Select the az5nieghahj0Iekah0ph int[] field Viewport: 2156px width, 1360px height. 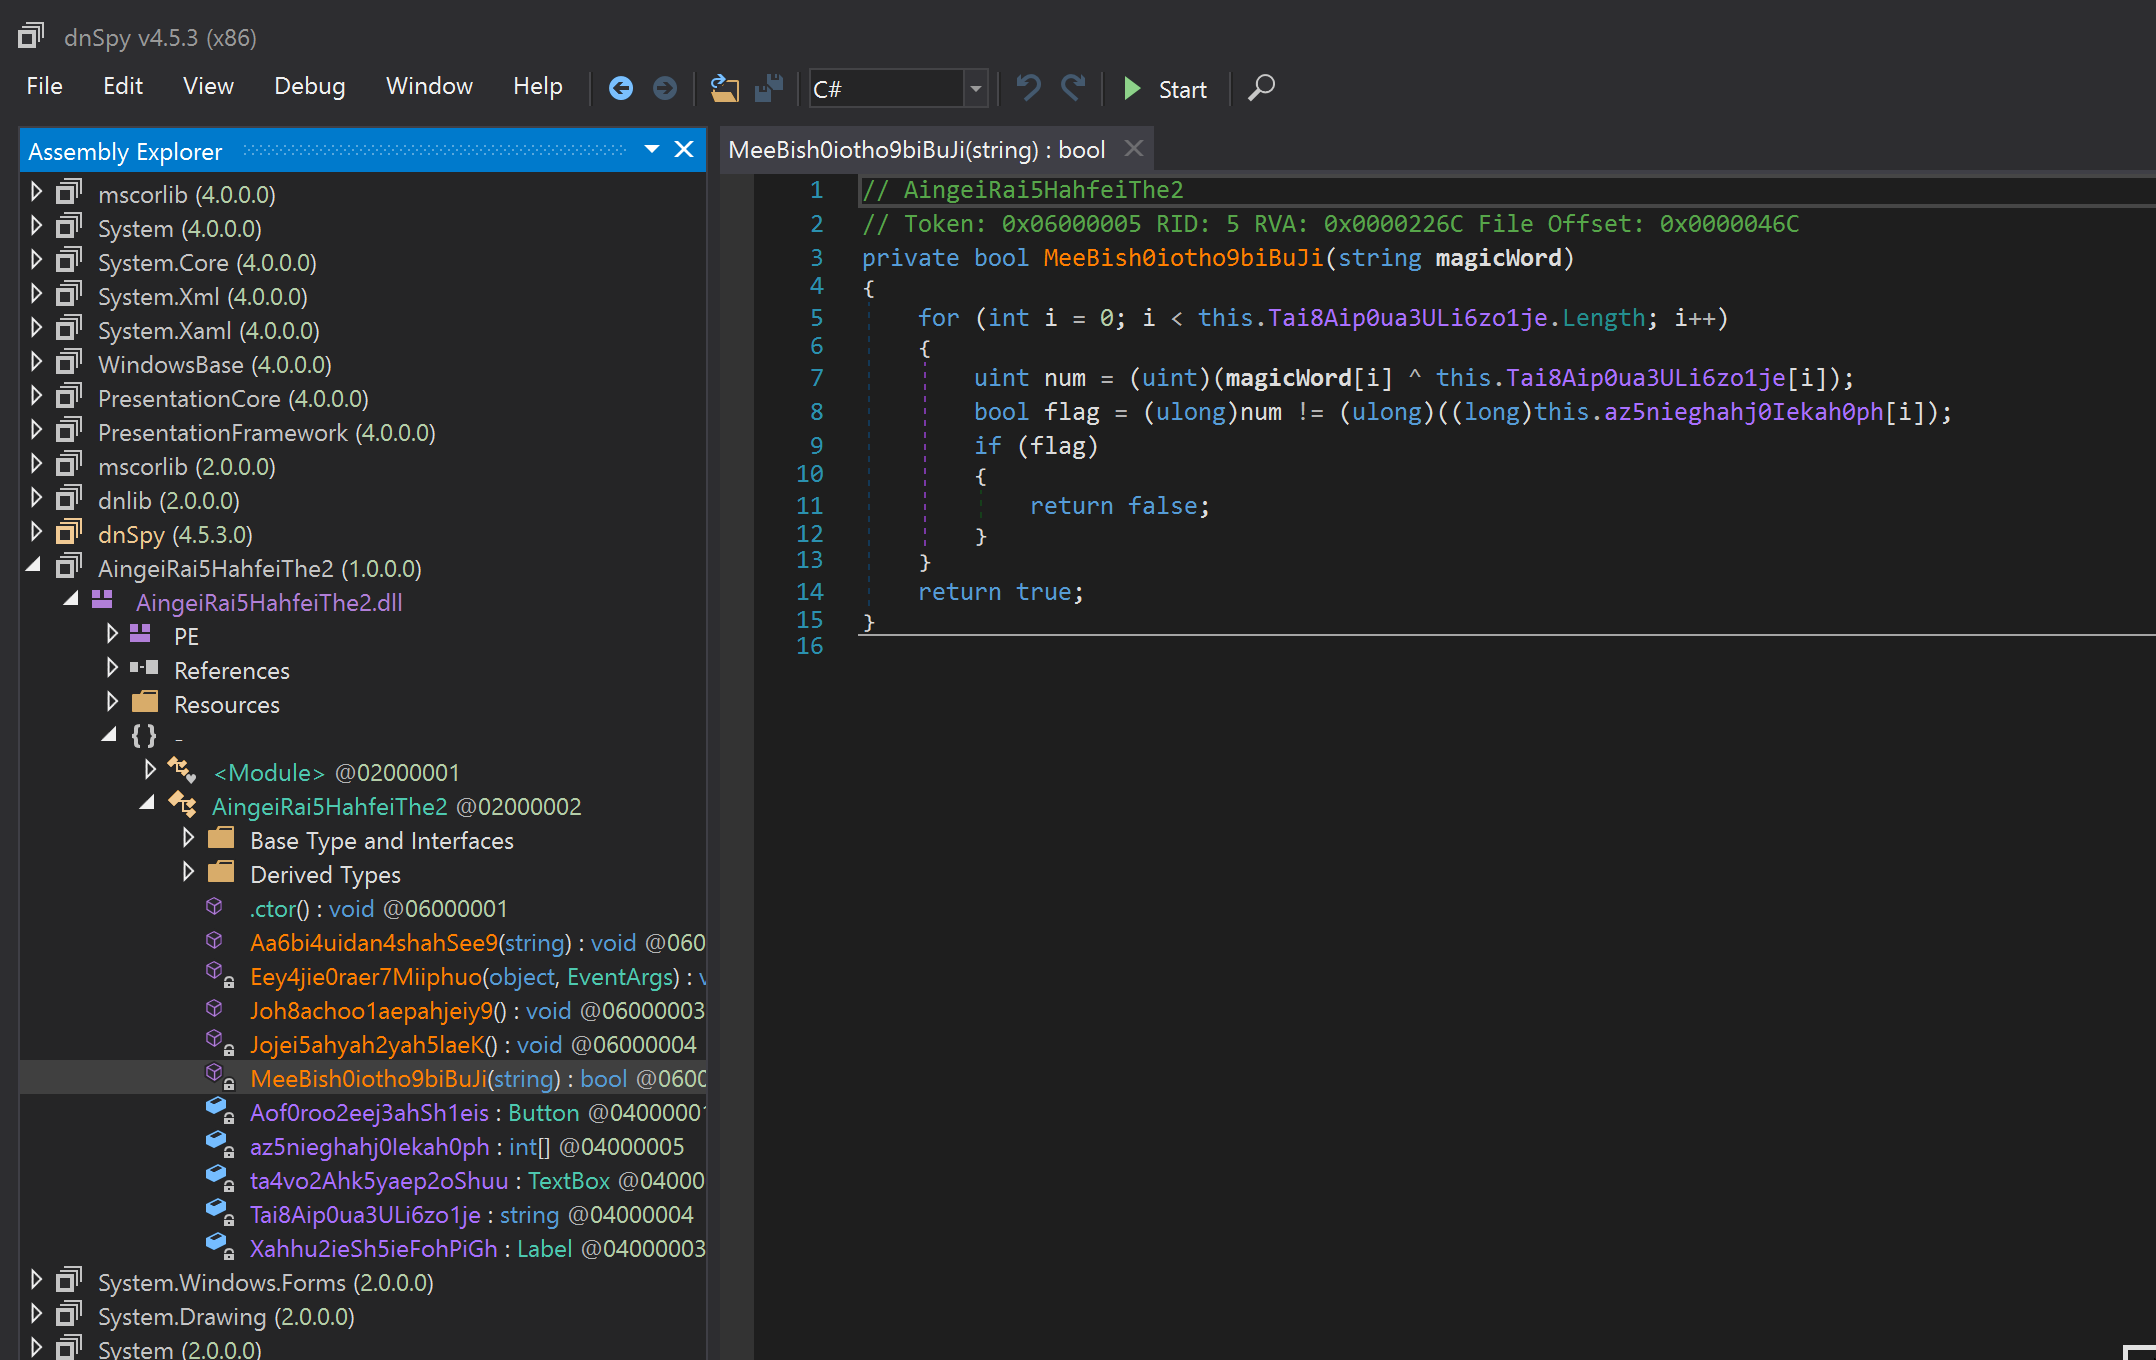coord(369,1147)
